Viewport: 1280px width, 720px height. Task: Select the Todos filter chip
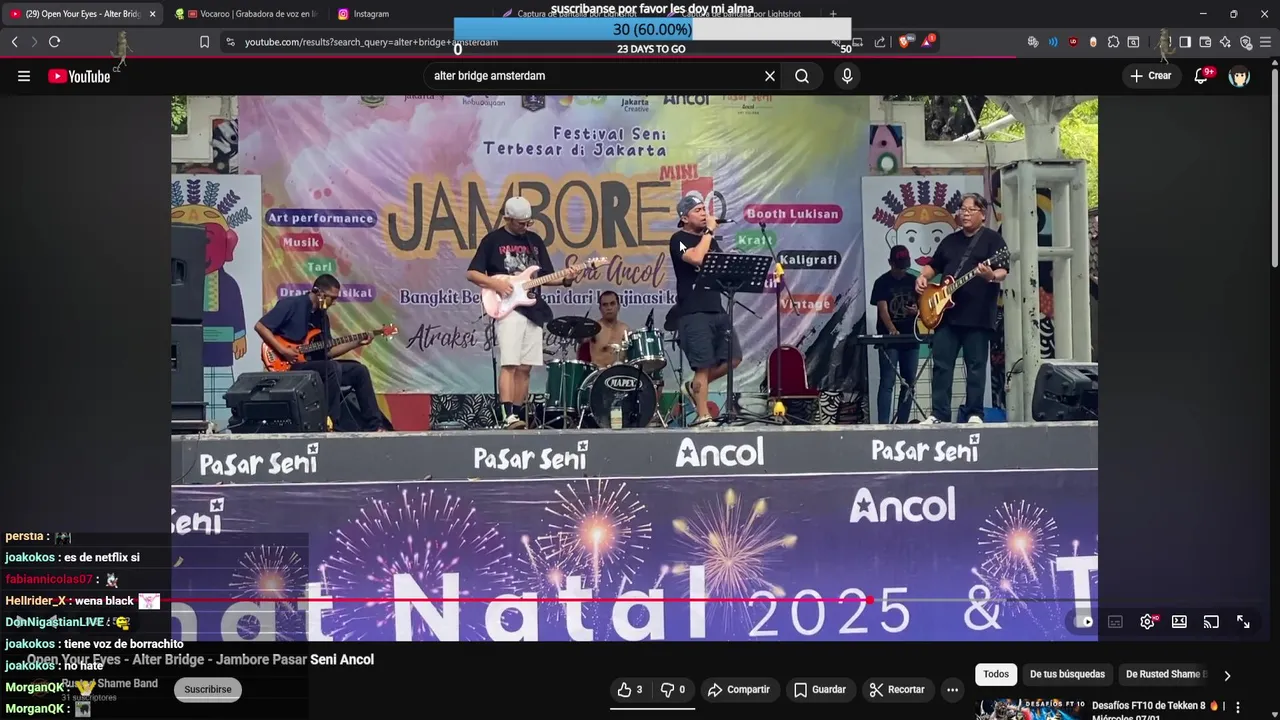996,674
